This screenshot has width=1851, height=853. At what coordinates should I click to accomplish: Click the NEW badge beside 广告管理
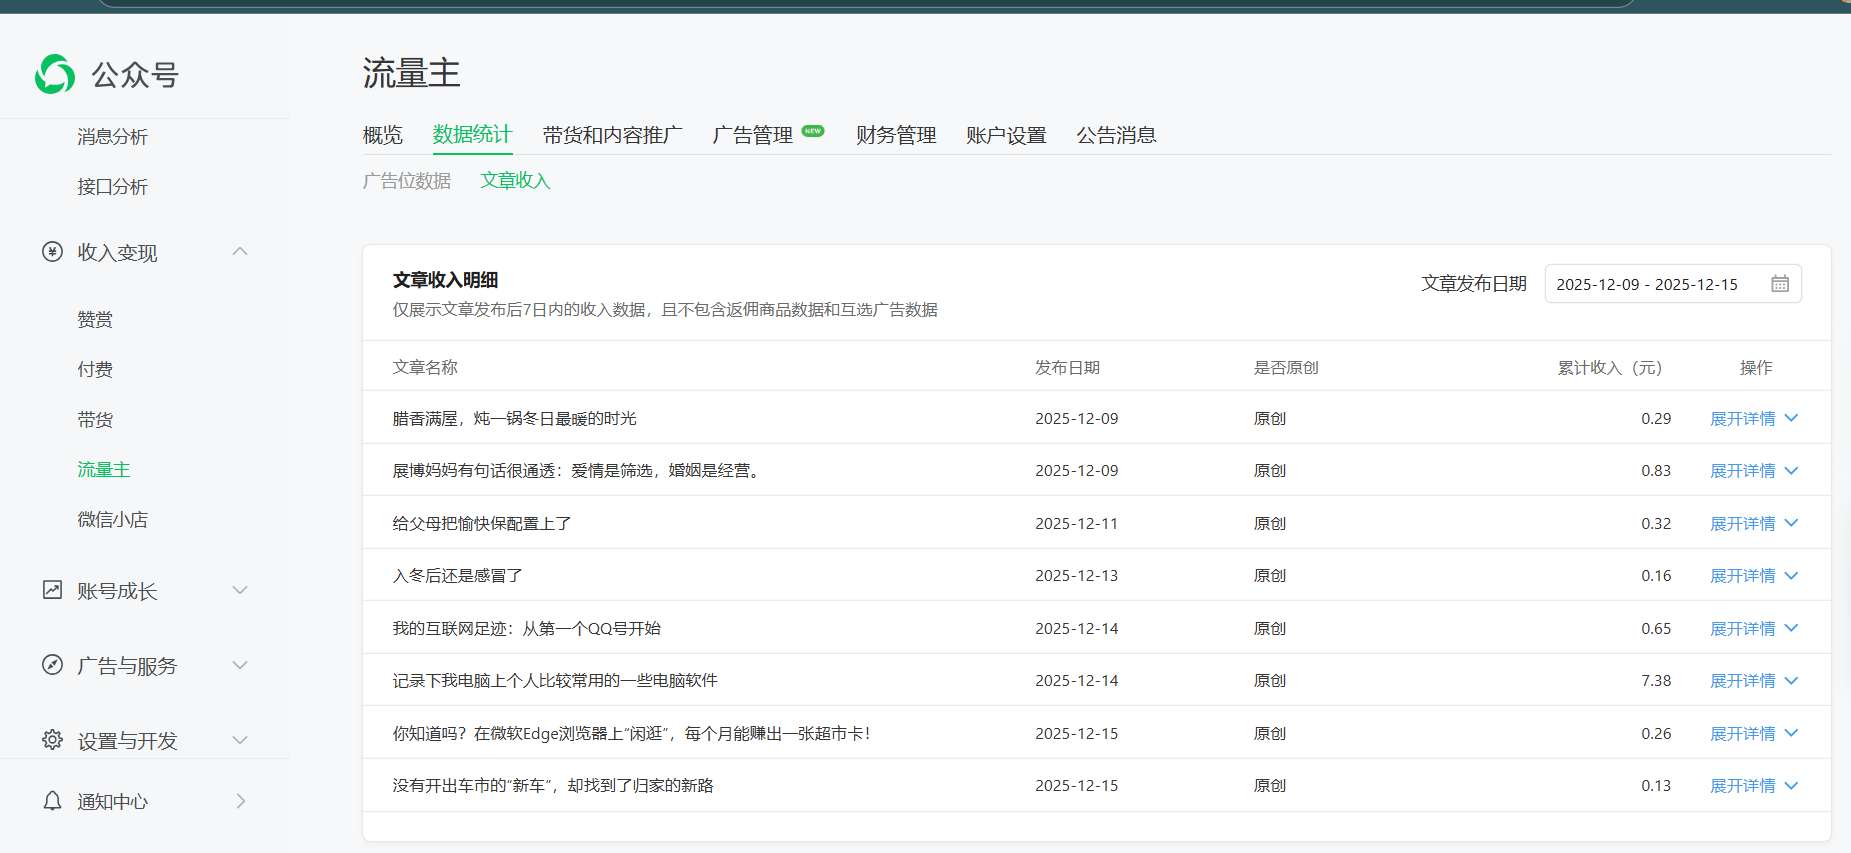click(813, 131)
